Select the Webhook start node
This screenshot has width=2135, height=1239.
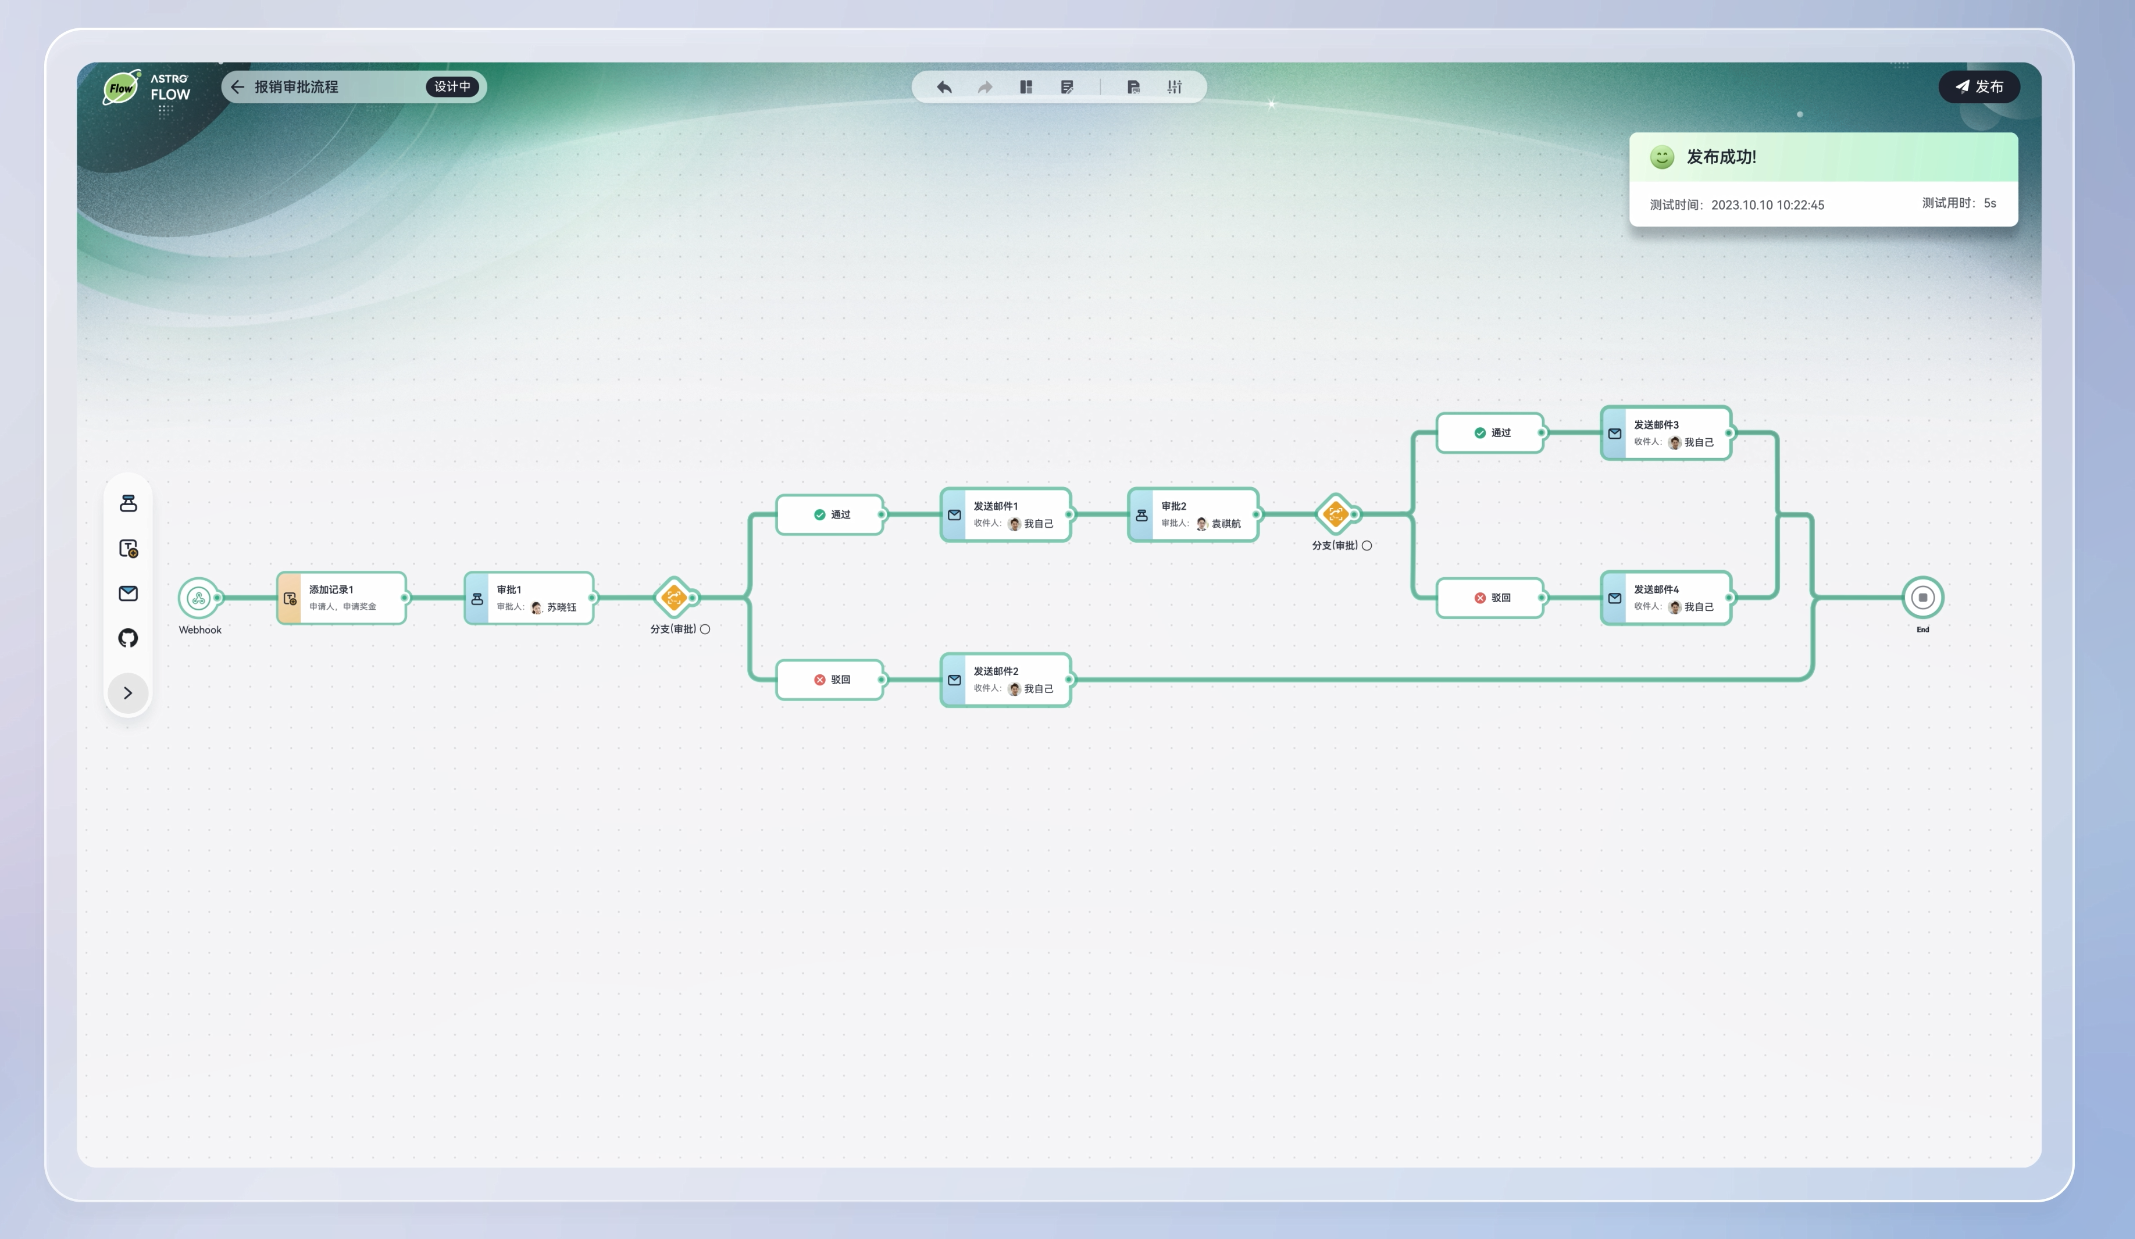click(x=198, y=598)
